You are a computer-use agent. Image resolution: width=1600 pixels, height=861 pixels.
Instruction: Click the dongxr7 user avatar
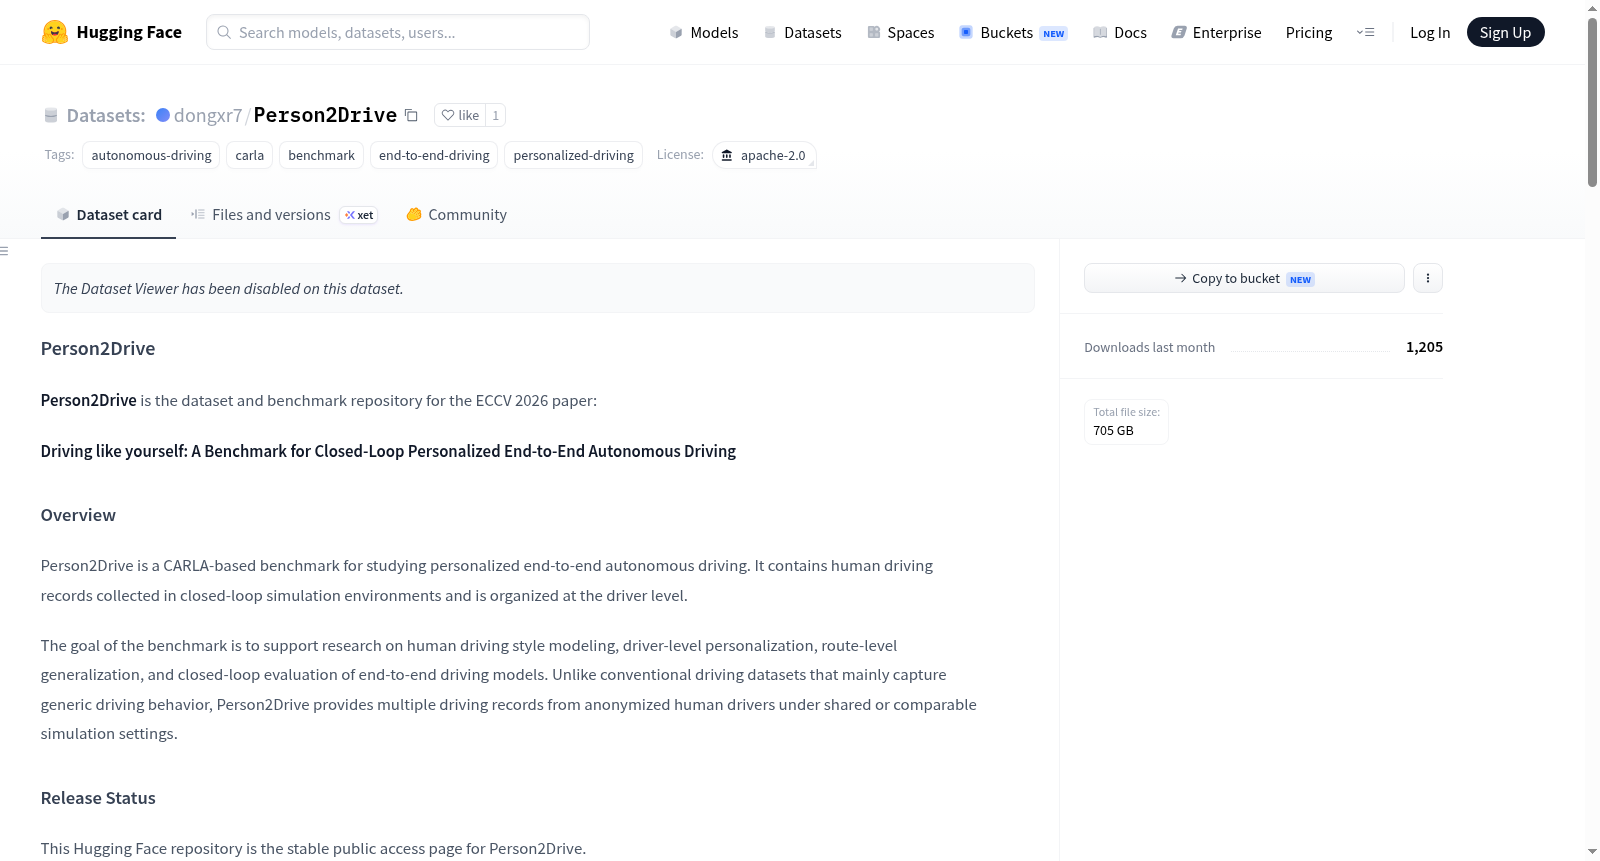(163, 115)
